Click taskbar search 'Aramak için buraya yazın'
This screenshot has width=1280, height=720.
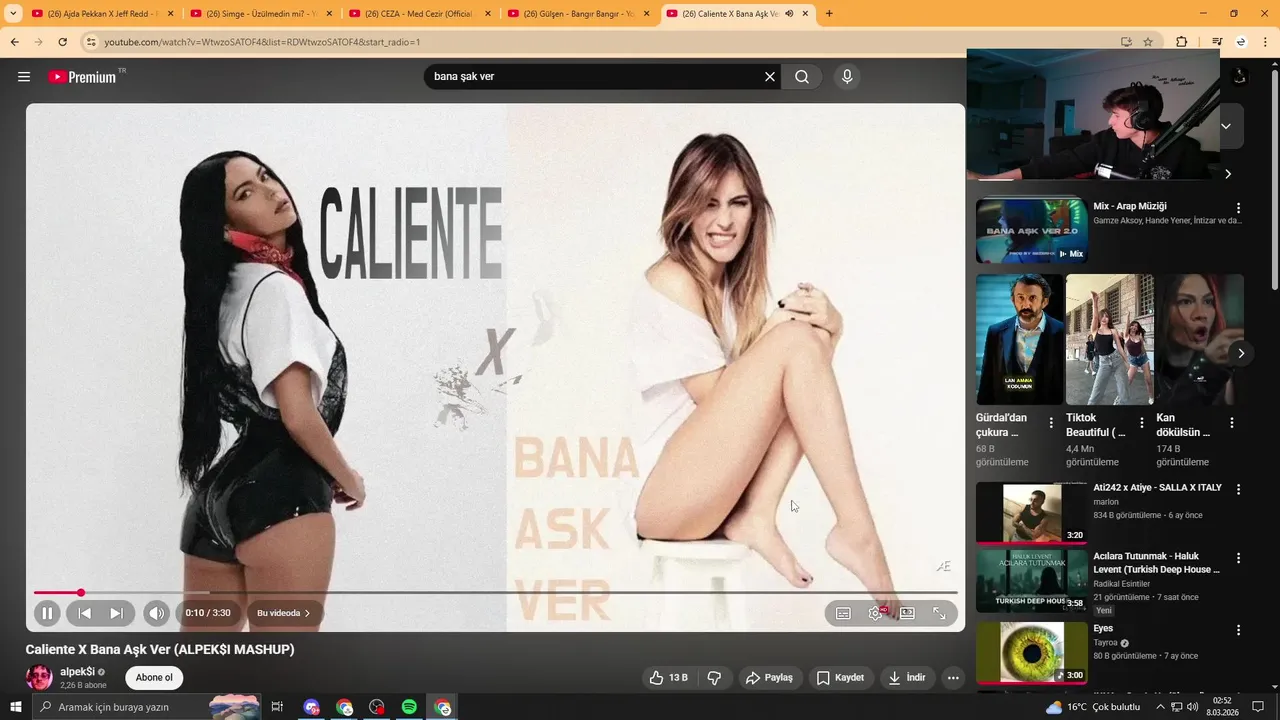tap(146, 707)
